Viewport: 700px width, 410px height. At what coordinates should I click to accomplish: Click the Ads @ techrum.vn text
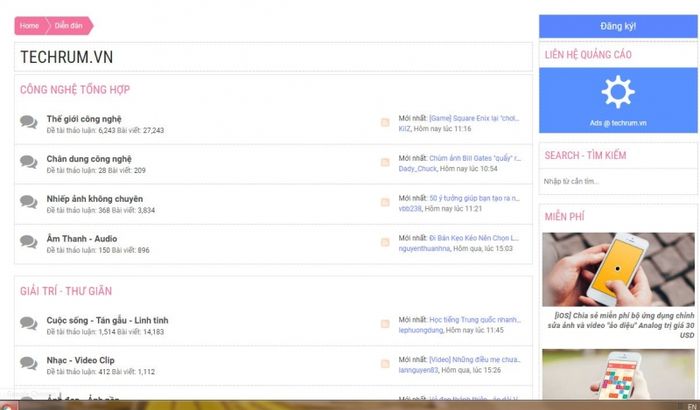(x=618, y=123)
